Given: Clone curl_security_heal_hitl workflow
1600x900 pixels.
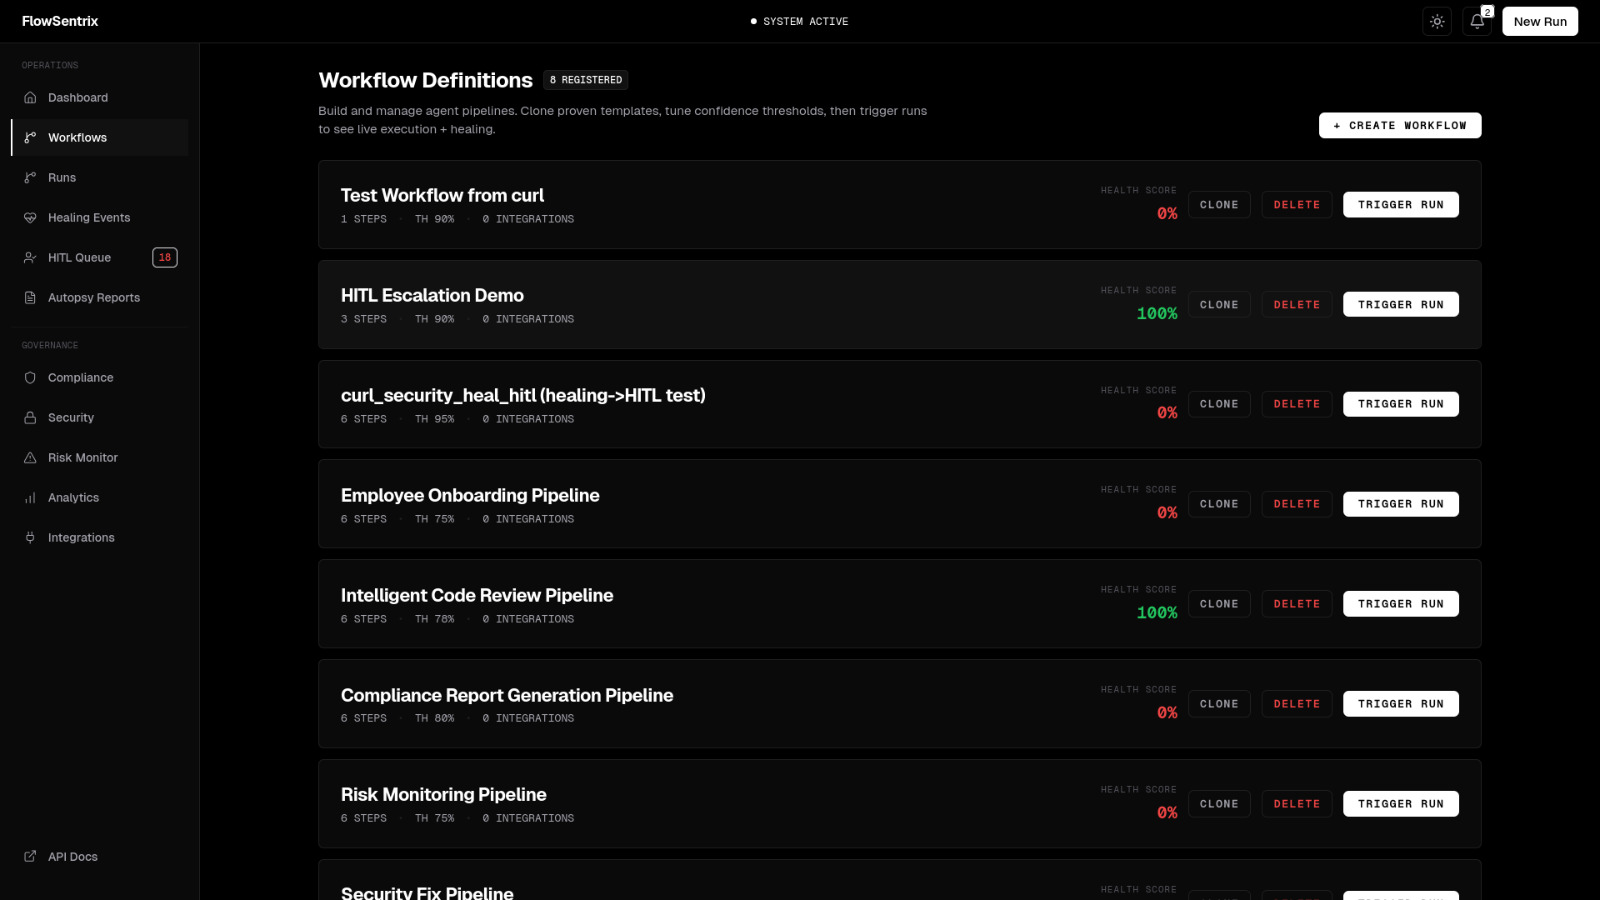Looking at the screenshot, I should click(x=1219, y=404).
